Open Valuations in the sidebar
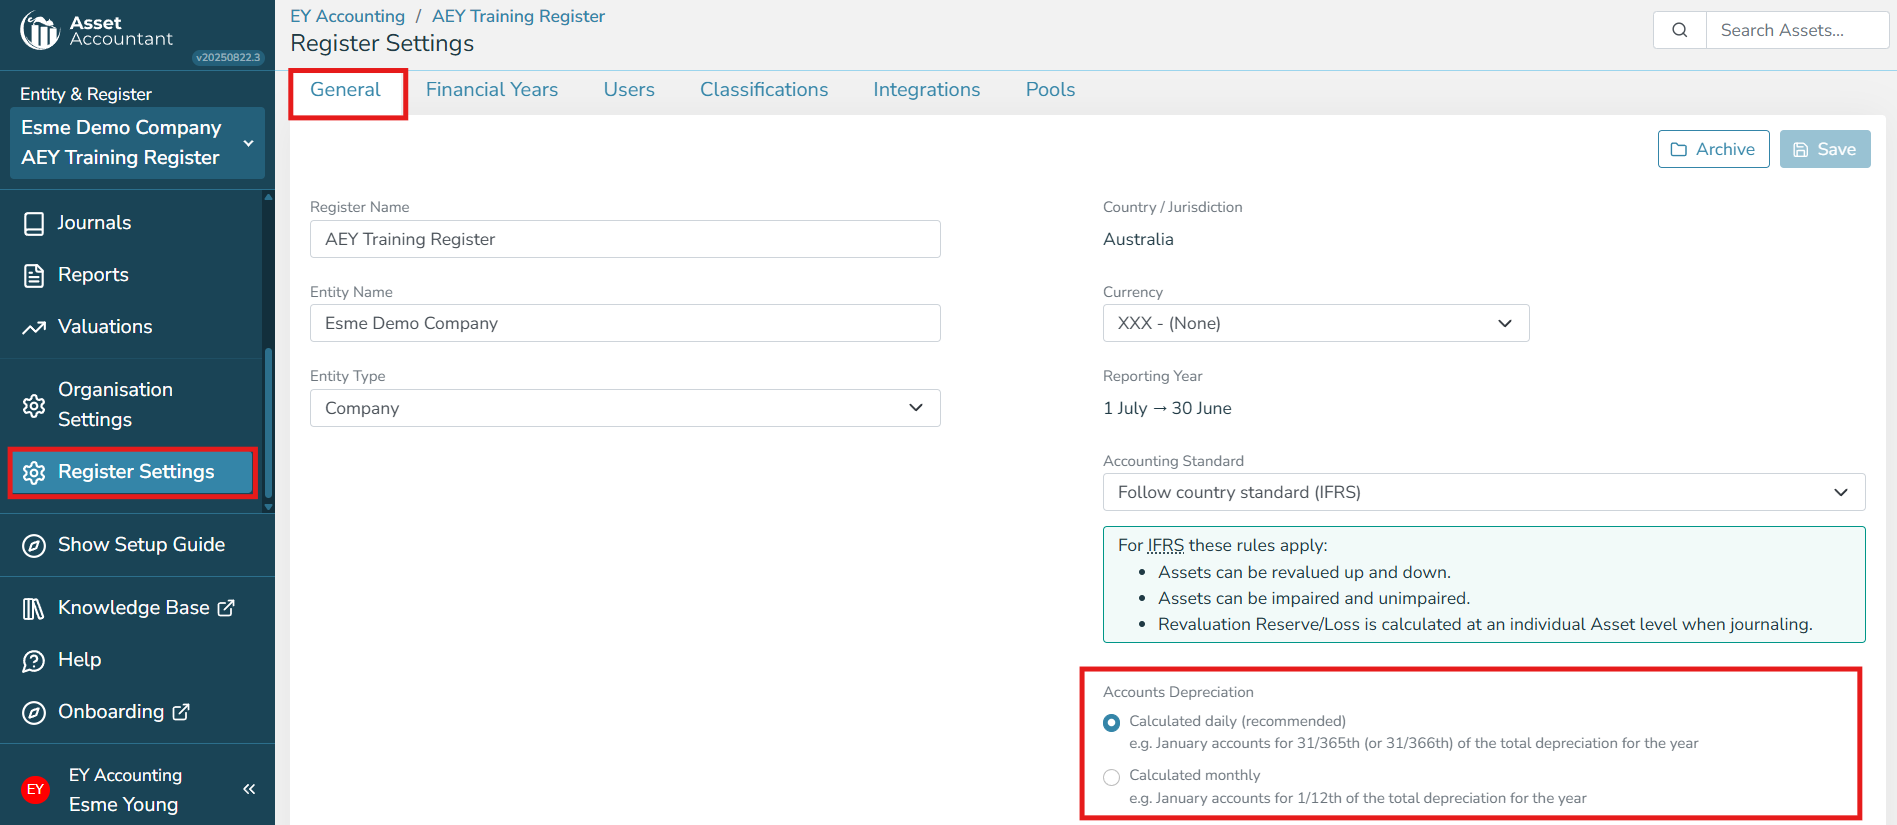Screen dimensions: 1897x825 131,327
